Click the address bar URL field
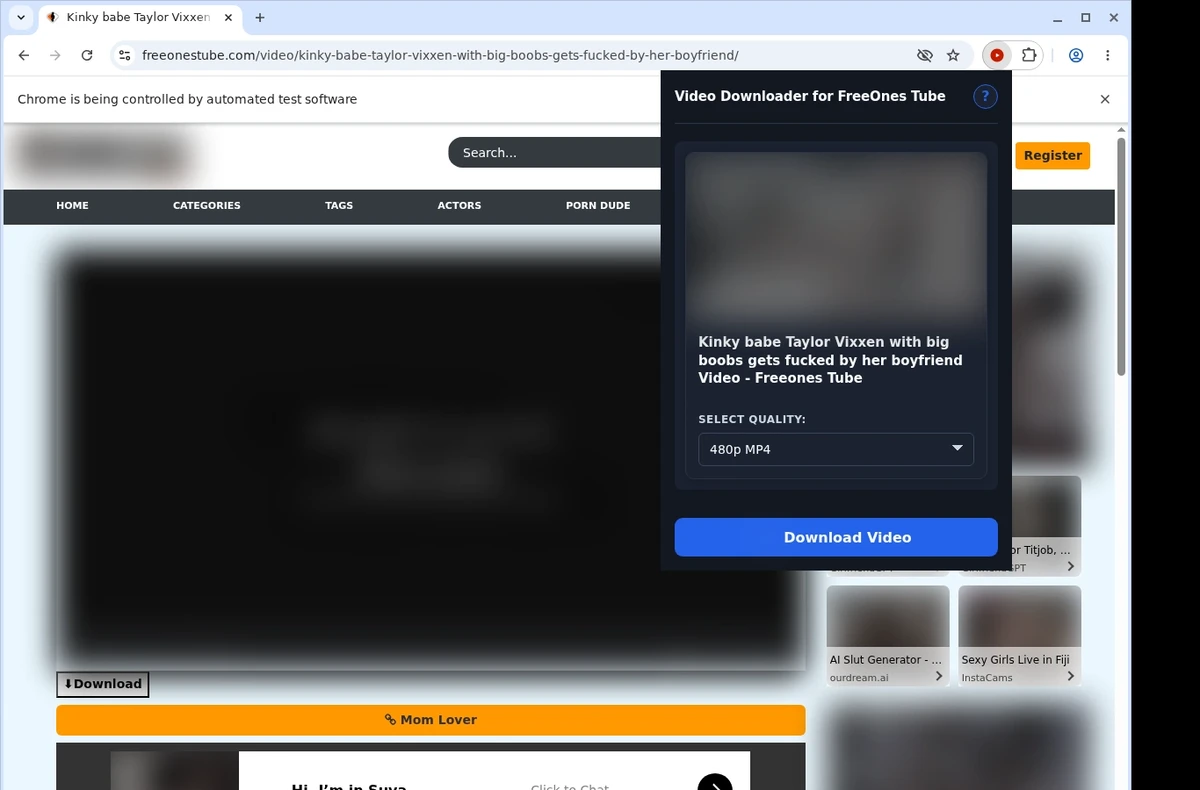This screenshot has height=790, width=1200. (520, 55)
